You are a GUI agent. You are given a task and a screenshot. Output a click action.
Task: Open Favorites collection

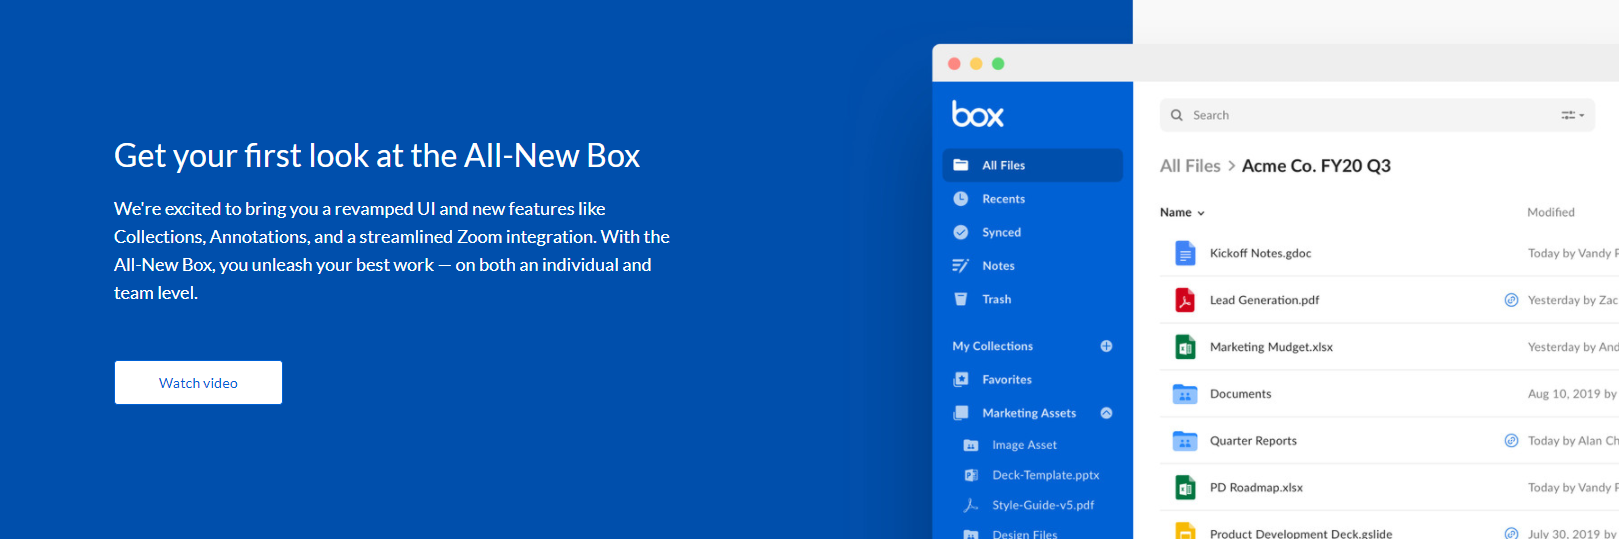[x=1007, y=380]
